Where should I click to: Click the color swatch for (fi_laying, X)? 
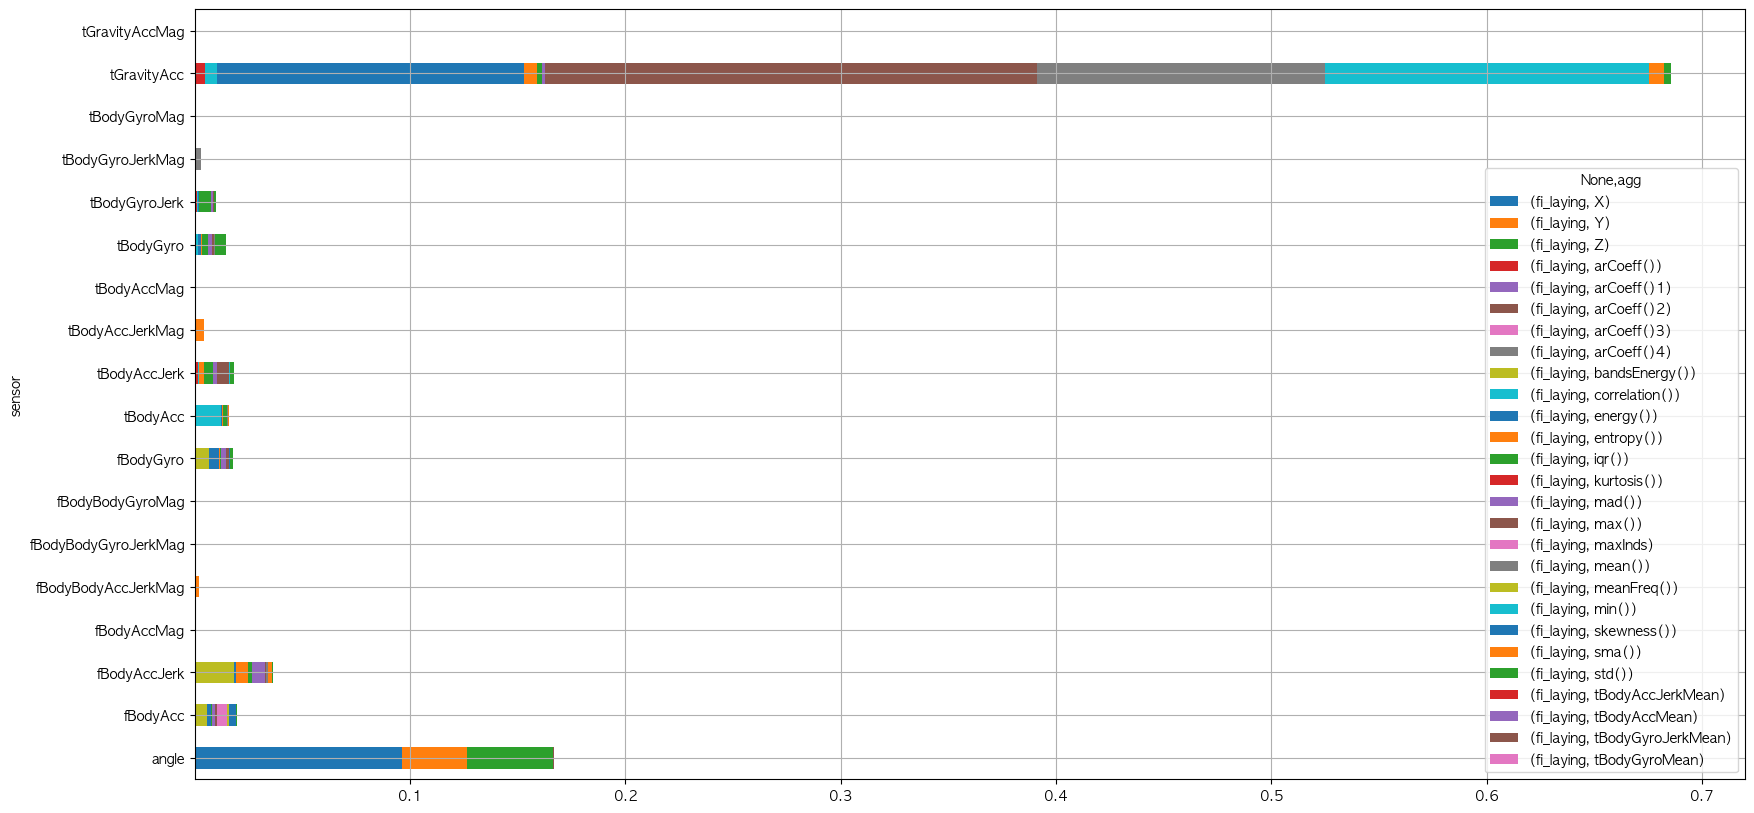point(1503,202)
